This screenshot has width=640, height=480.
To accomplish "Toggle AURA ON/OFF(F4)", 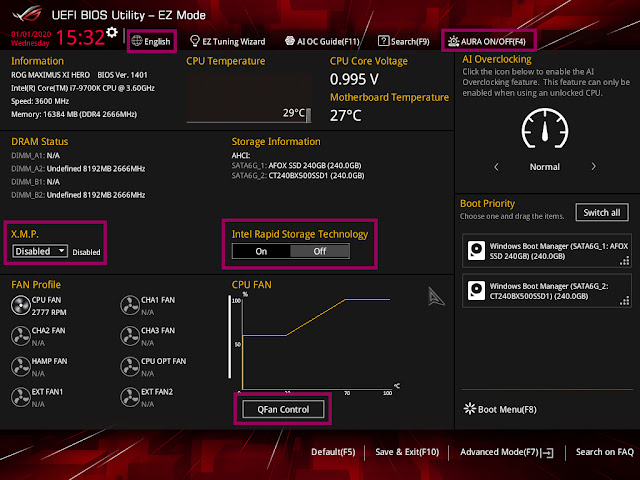I will pyautogui.click(x=489, y=41).
